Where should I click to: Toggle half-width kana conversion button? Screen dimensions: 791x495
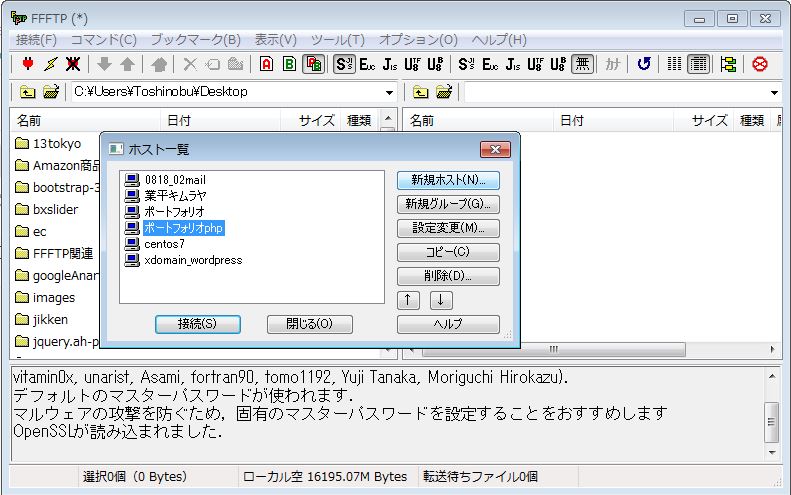click(x=612, y=64)
